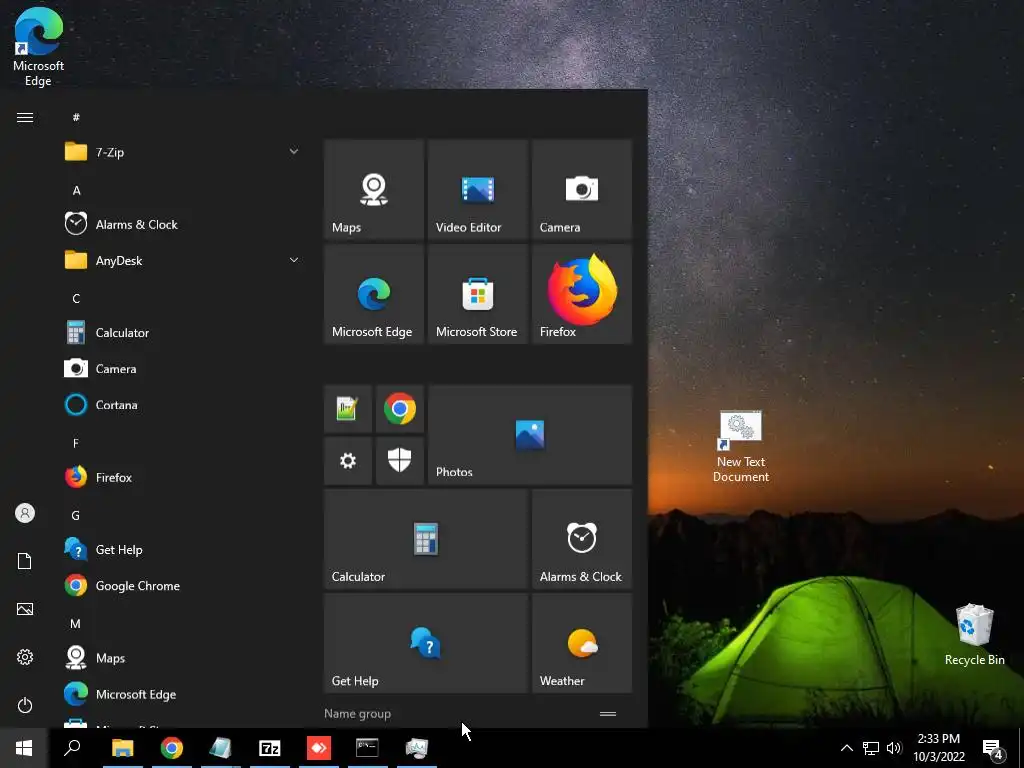Open the notification Action Center
The height and width of the screenshot is (768, 1024).
(993, 748)
